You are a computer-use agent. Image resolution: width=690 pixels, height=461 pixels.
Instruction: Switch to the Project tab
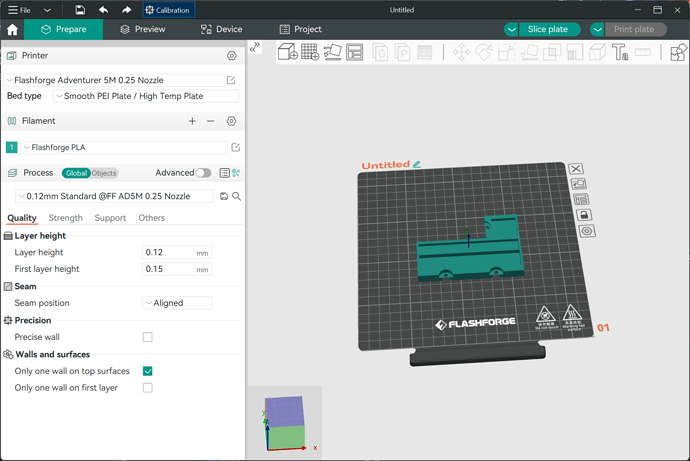tap(301, 29)
